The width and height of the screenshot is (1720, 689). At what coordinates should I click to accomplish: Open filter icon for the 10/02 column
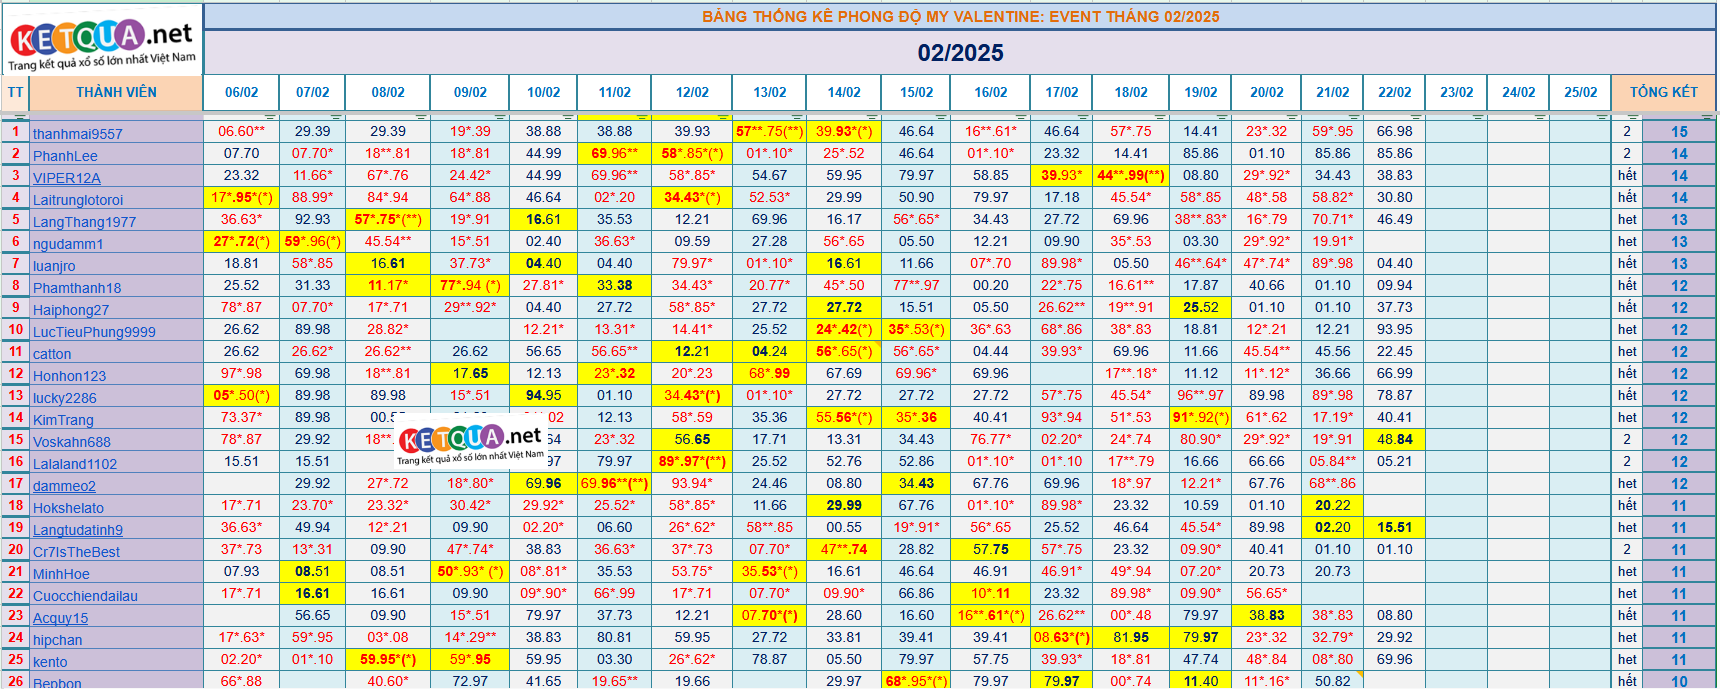[570, 117]
